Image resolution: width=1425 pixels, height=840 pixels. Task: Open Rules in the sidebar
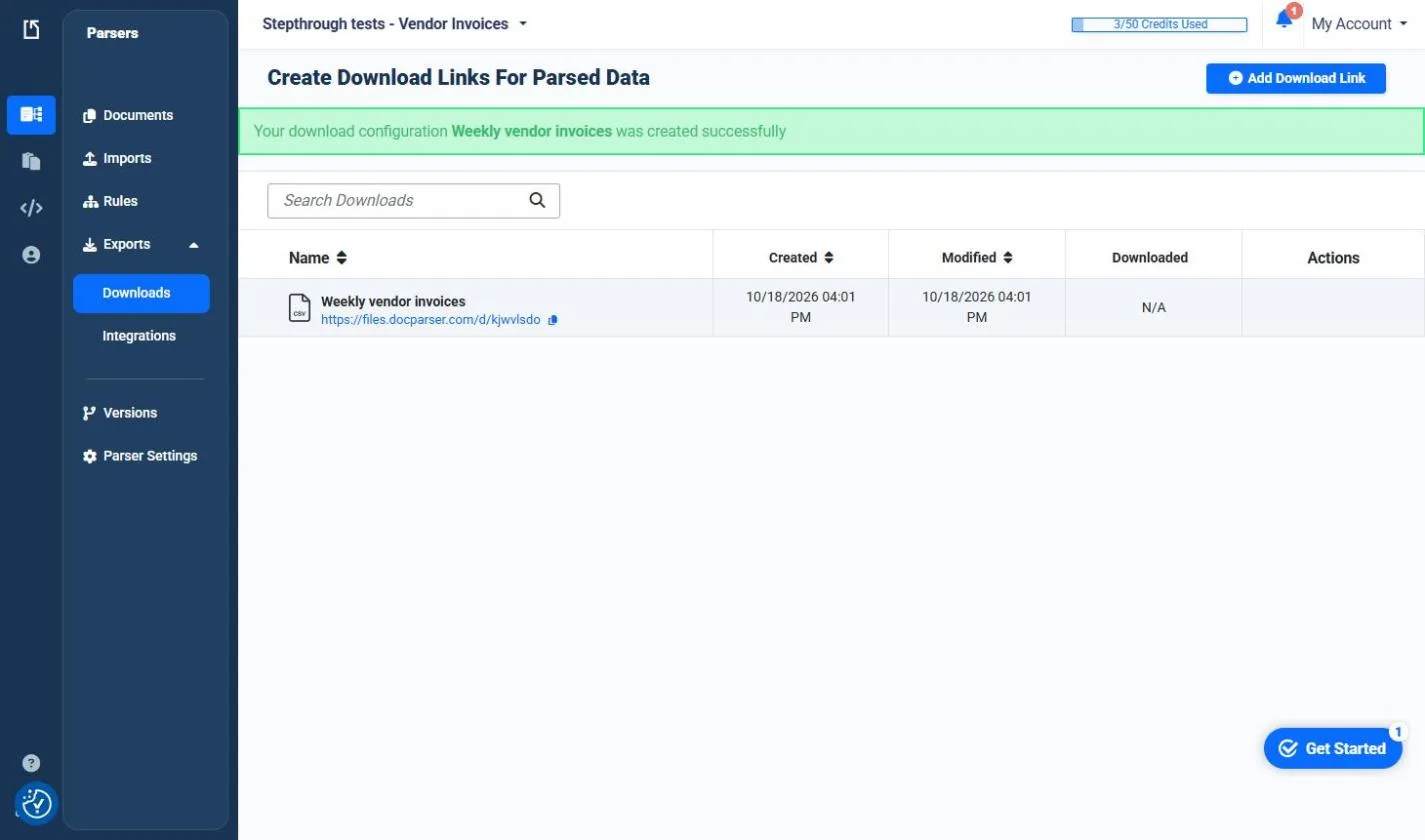click(x=110, y=201)
